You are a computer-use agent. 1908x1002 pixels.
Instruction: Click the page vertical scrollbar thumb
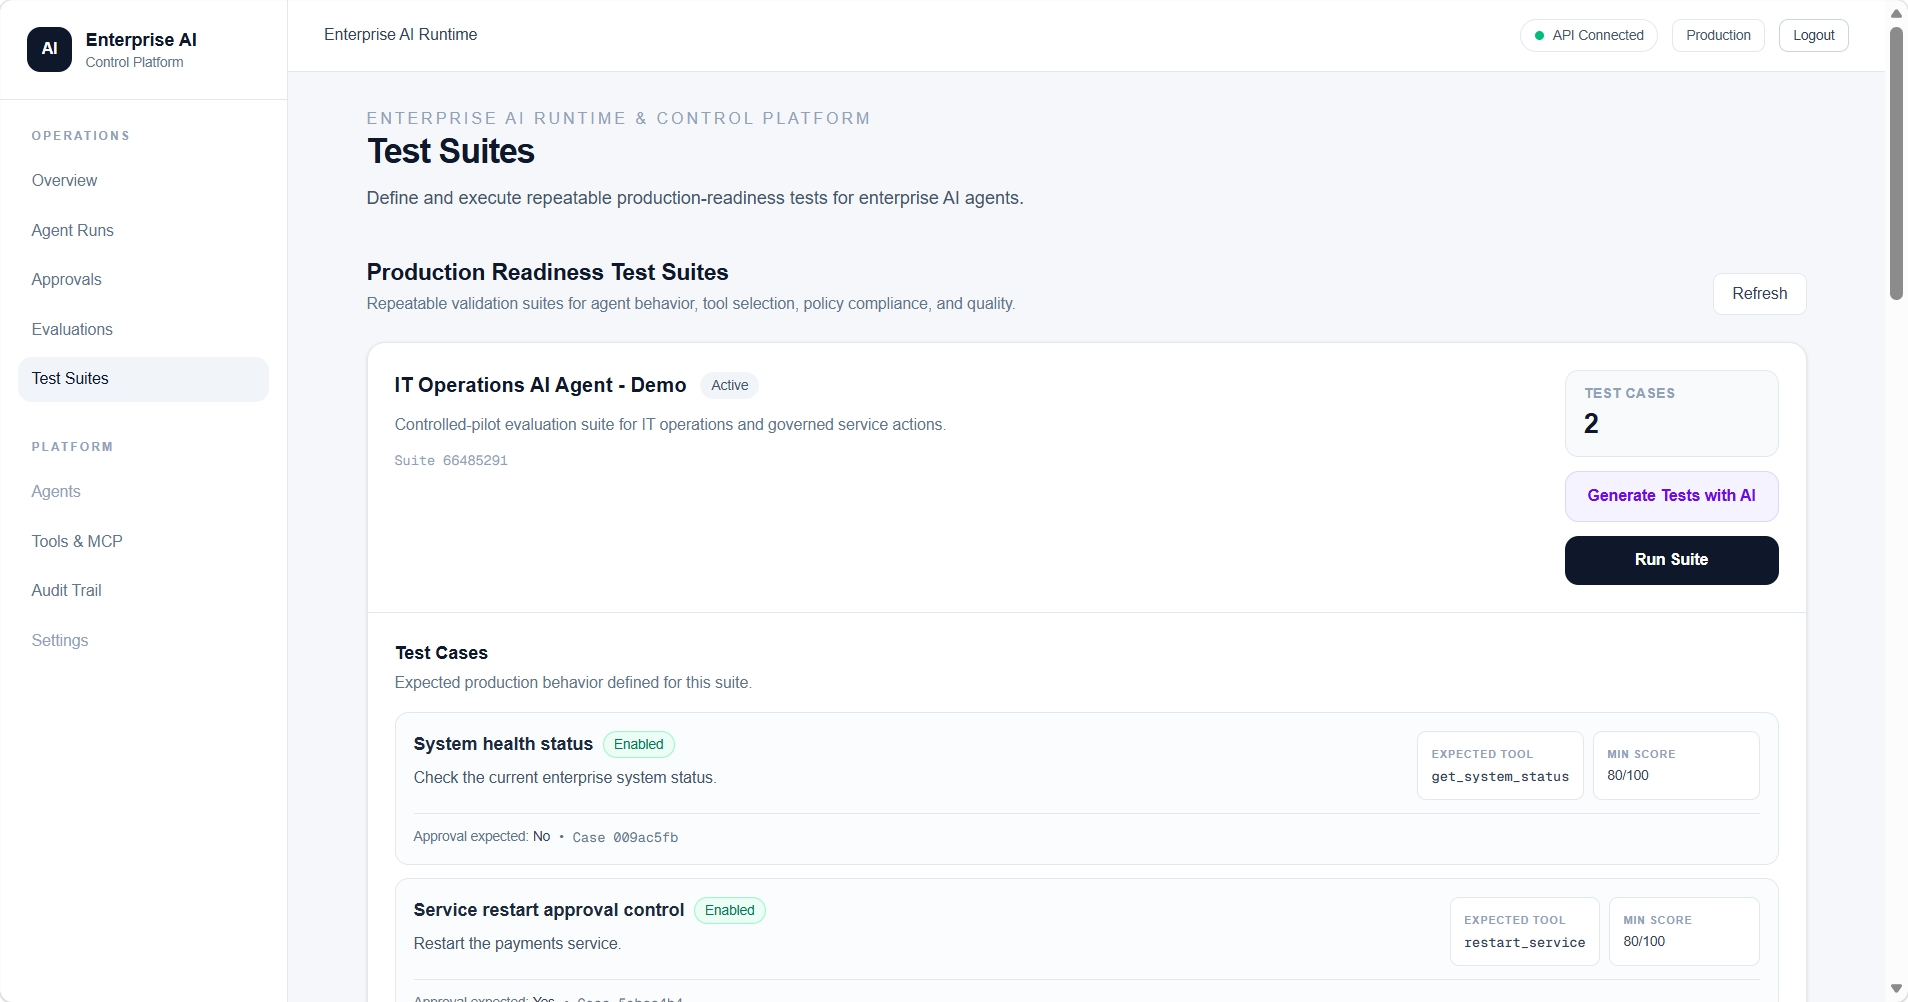pos(1896,164)
